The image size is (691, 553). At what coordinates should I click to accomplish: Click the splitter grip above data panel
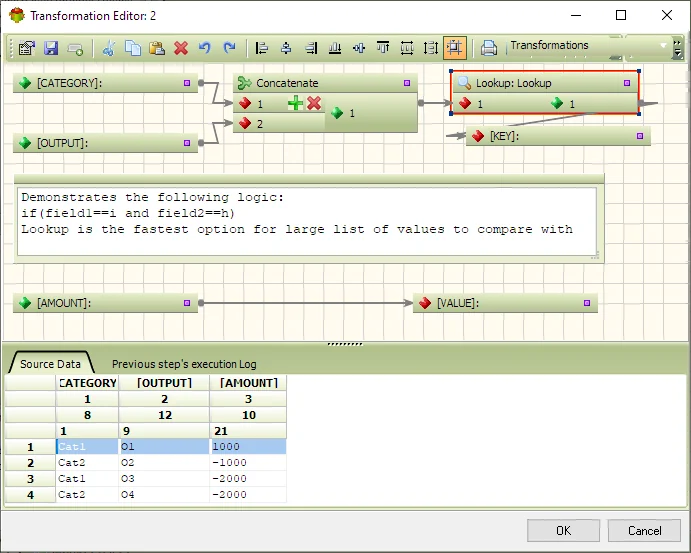(345, 344)
